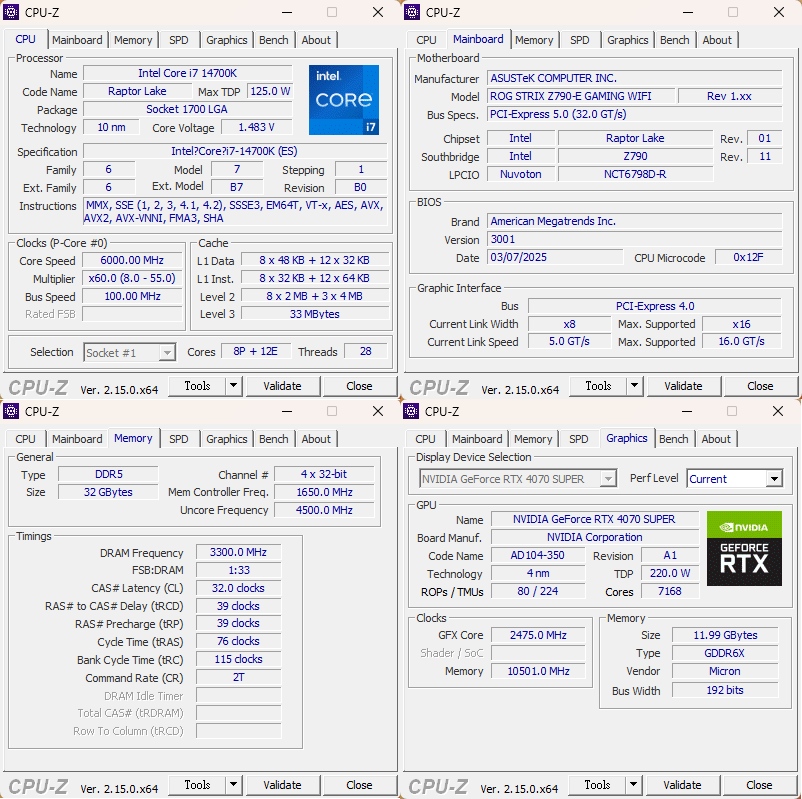The height and width of the screenshot is (799, 802).
Task: Open Tools dropdown arrow in CPU window
Action: click(x=233, y=386)
